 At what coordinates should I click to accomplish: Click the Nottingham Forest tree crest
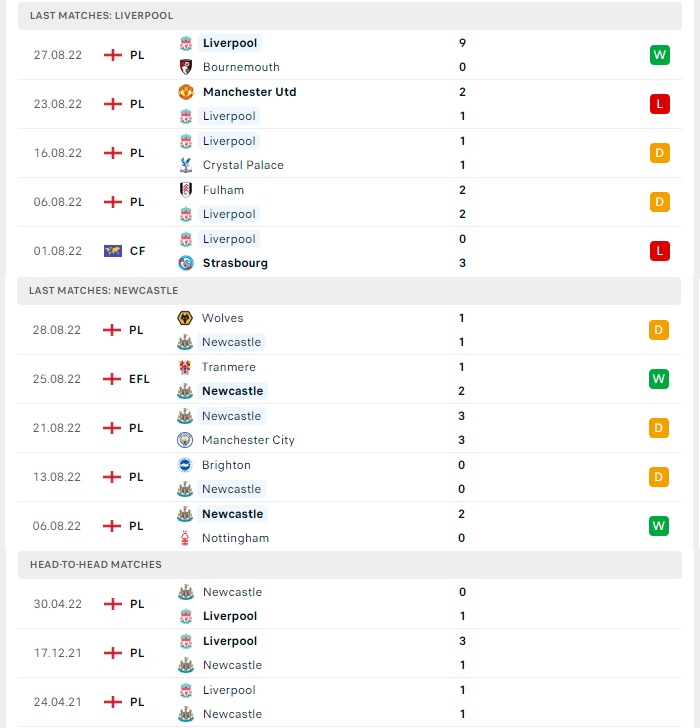tap(185, 538)
